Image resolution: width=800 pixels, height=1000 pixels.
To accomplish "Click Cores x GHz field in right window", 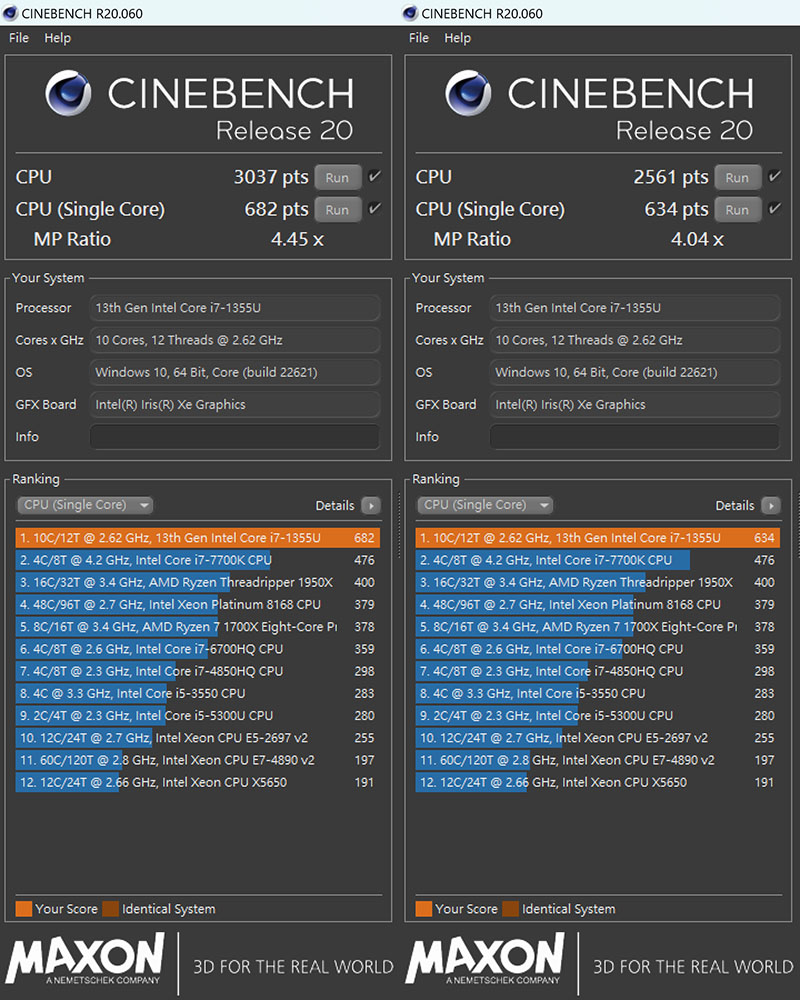I will click(635, 340).
